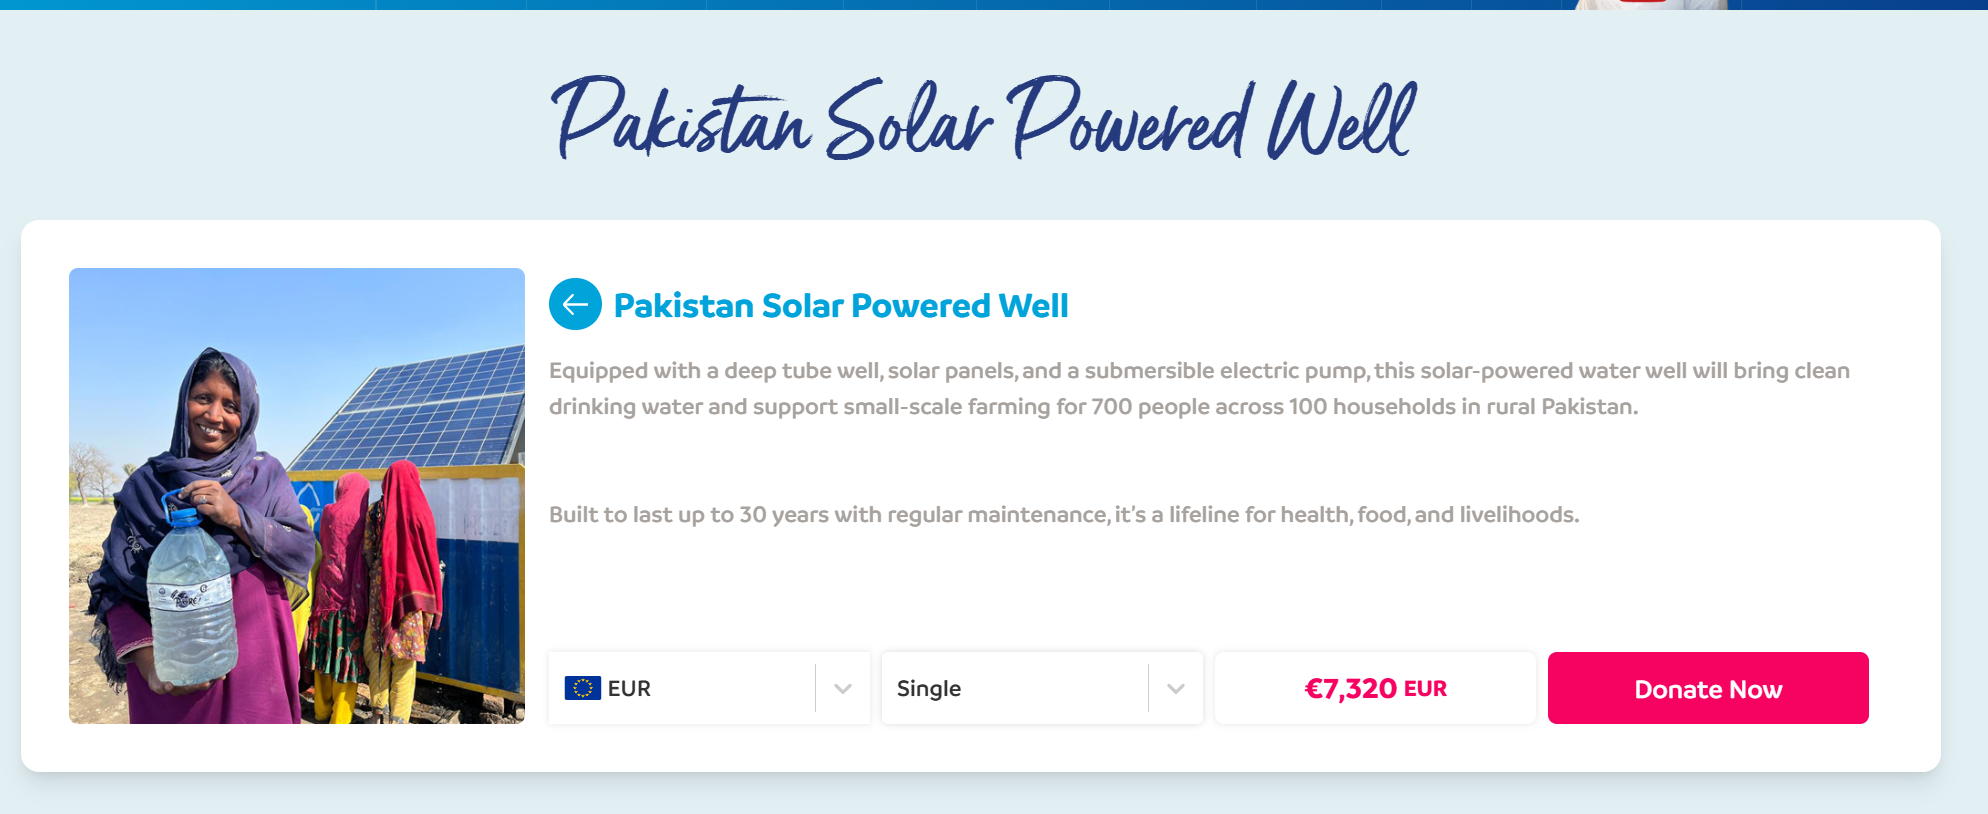Click the EU flag icon

(582, 688)
